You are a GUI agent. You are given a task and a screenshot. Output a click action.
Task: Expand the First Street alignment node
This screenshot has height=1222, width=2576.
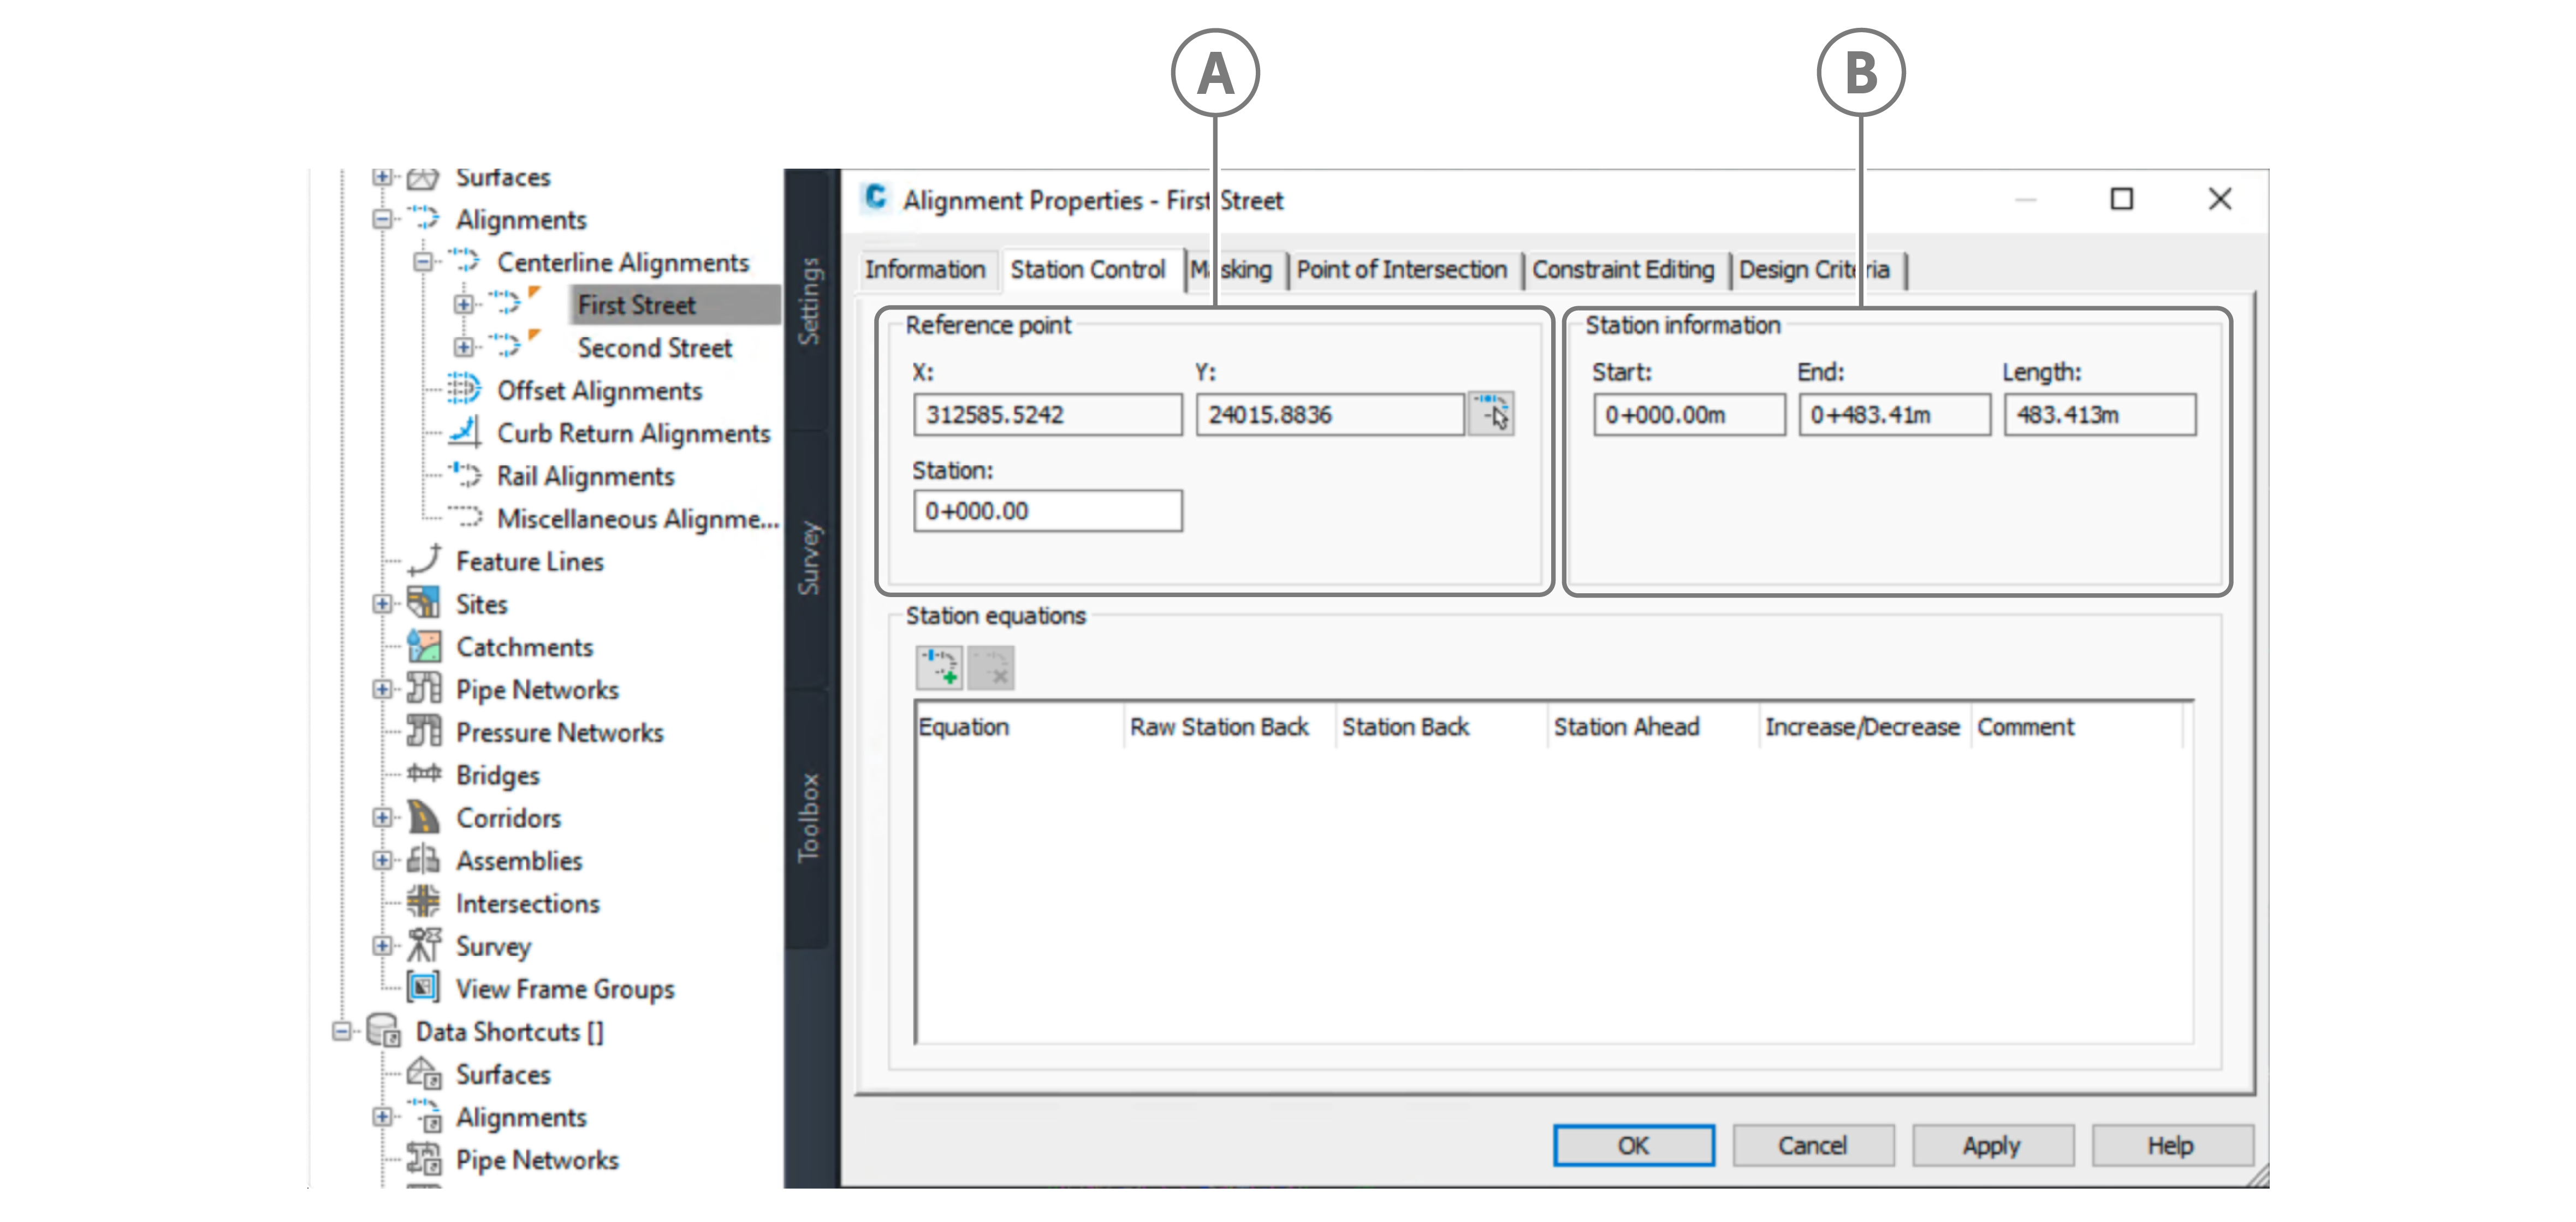coord(463,304)
